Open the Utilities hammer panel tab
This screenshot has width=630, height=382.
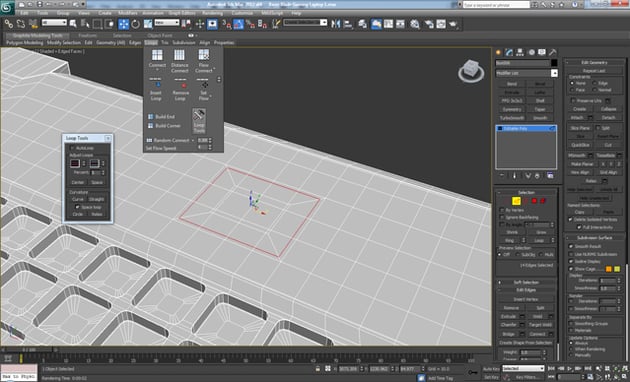(553, 52)
